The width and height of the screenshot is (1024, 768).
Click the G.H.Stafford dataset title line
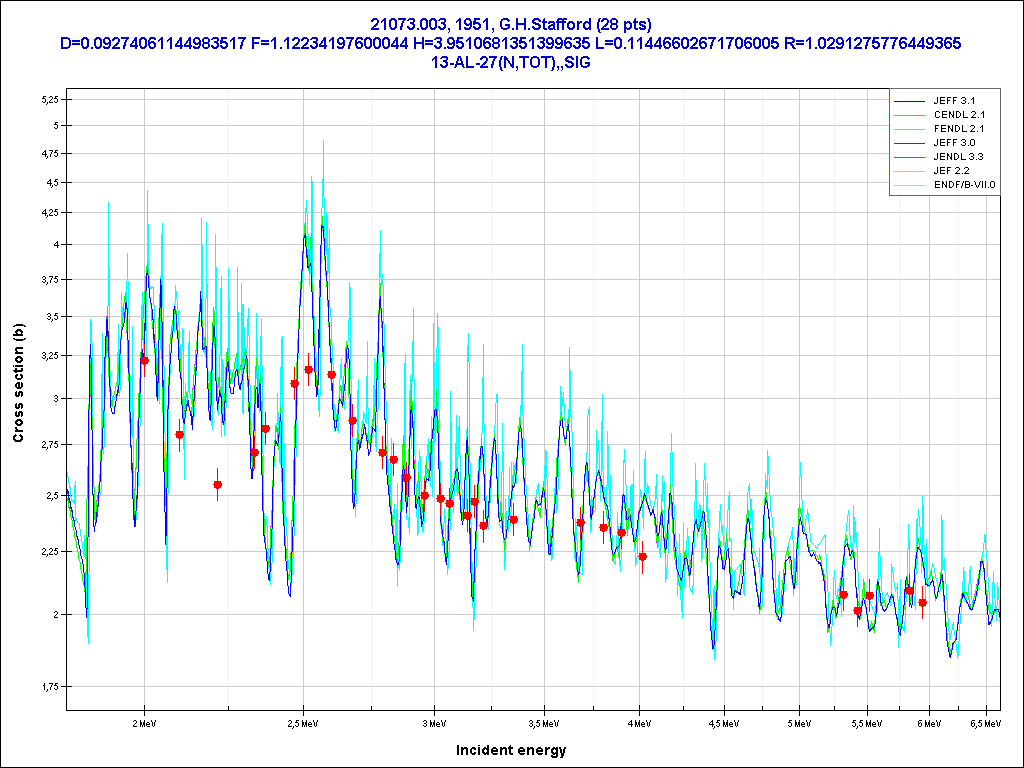(511, 24)
